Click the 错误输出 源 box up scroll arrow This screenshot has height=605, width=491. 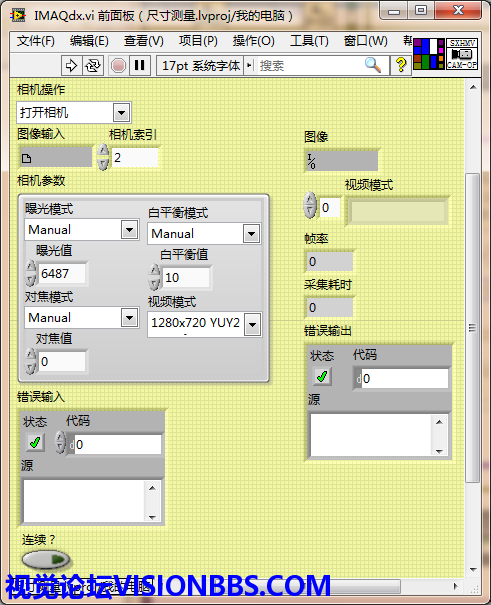click(x=439, y=422)
